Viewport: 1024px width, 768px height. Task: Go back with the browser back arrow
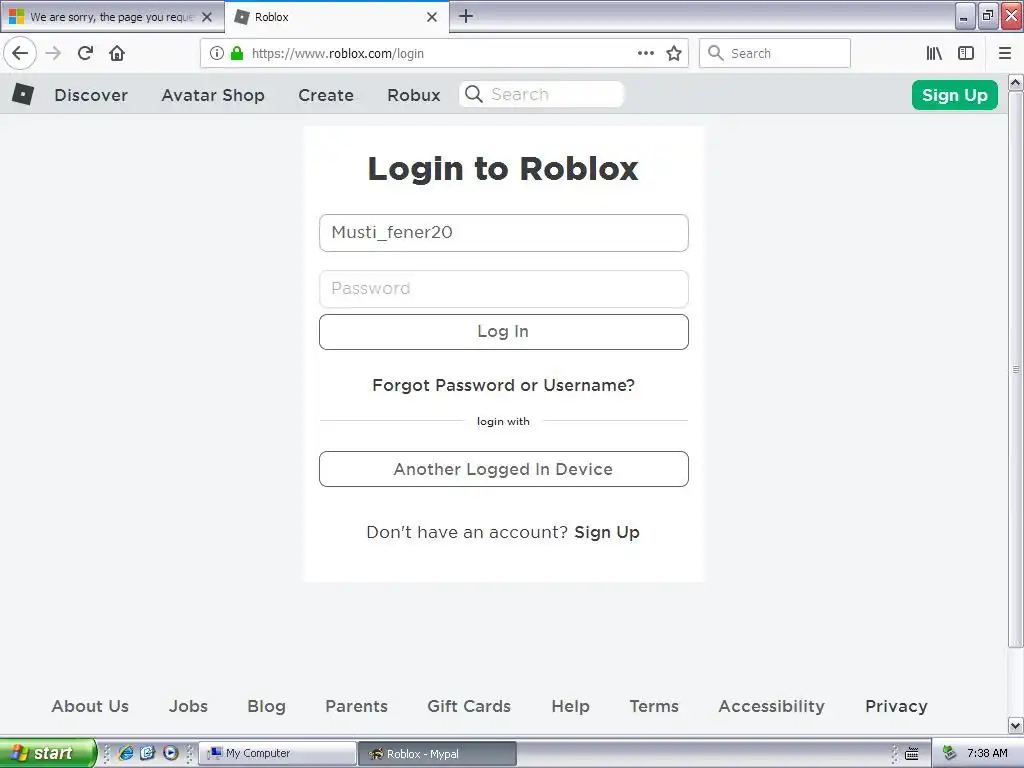coord(20,53)
